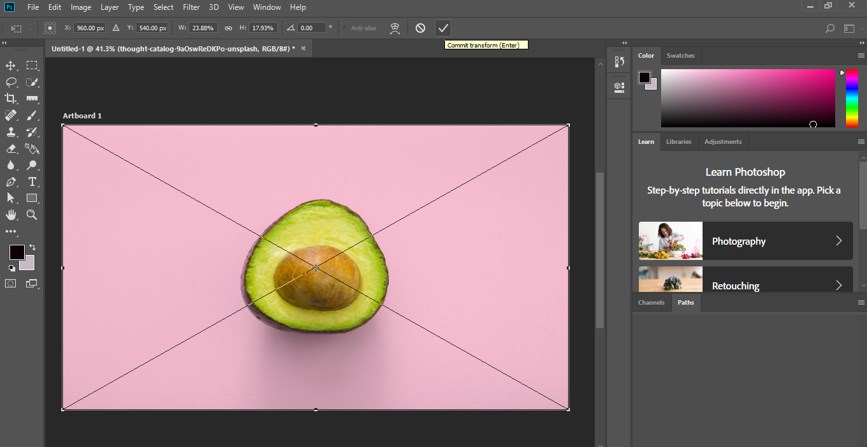Image resolution: width=867 pixels, height=447 pixels.
Task: Activate the Zoom tool in toolbar
Action: click(x=32, y=215)
